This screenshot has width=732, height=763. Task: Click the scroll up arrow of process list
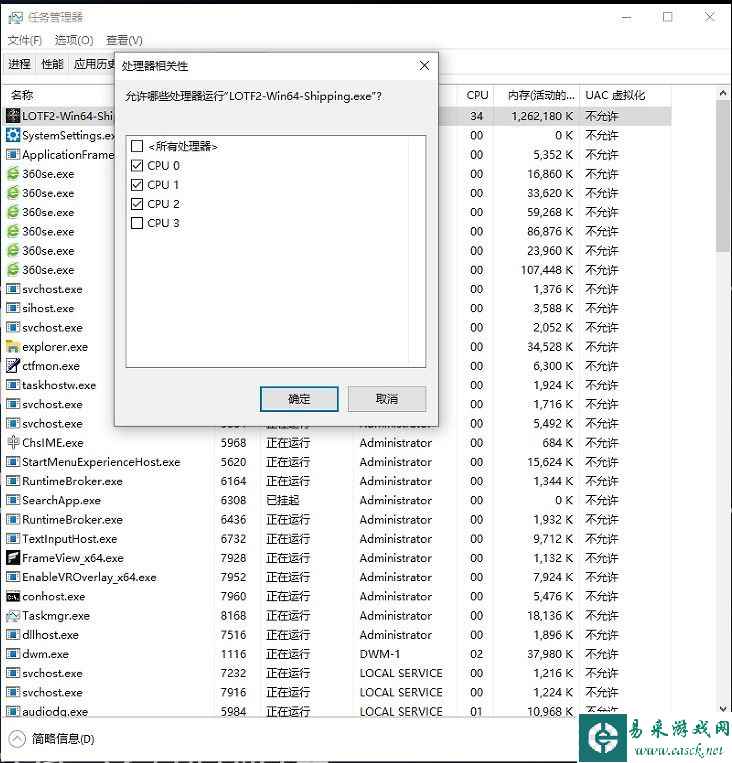pyautogui.click(x=723, y=93)
